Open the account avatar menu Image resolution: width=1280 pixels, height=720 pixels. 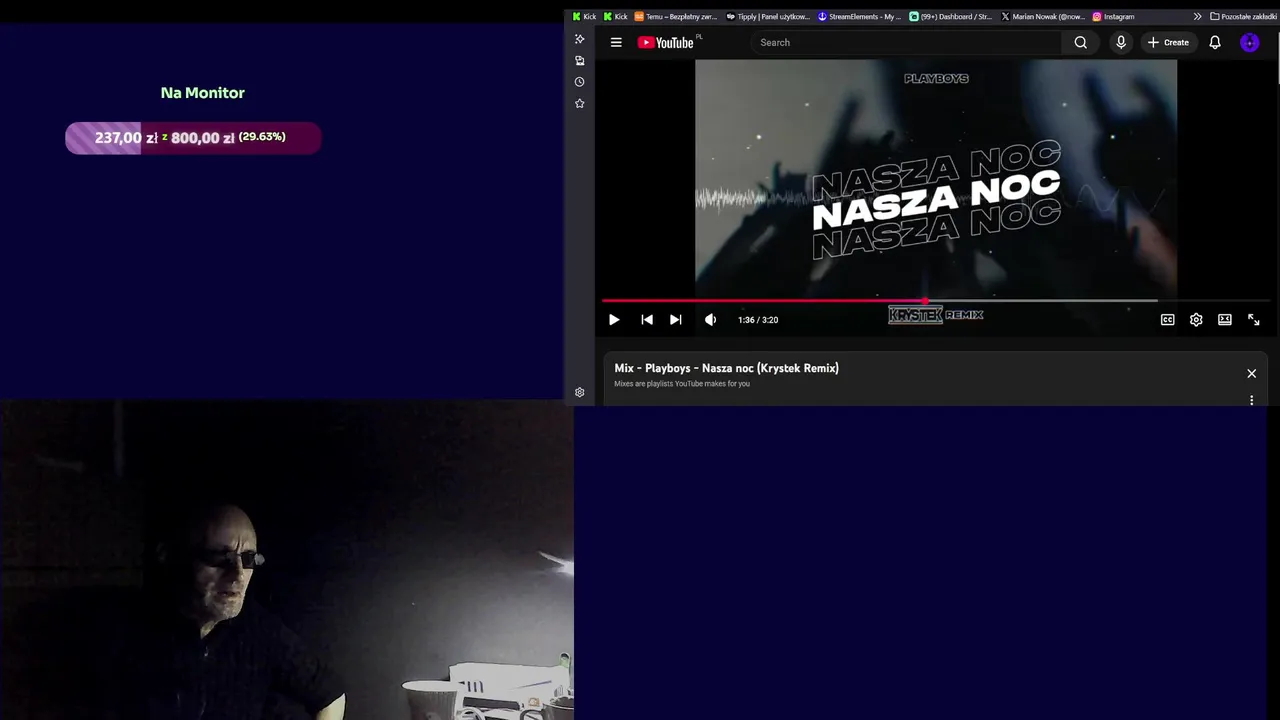[1249, 42]
